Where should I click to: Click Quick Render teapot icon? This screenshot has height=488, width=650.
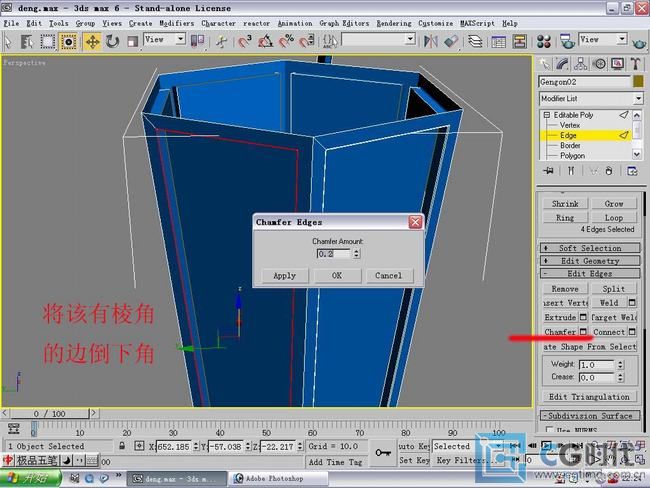coord(639,42)
